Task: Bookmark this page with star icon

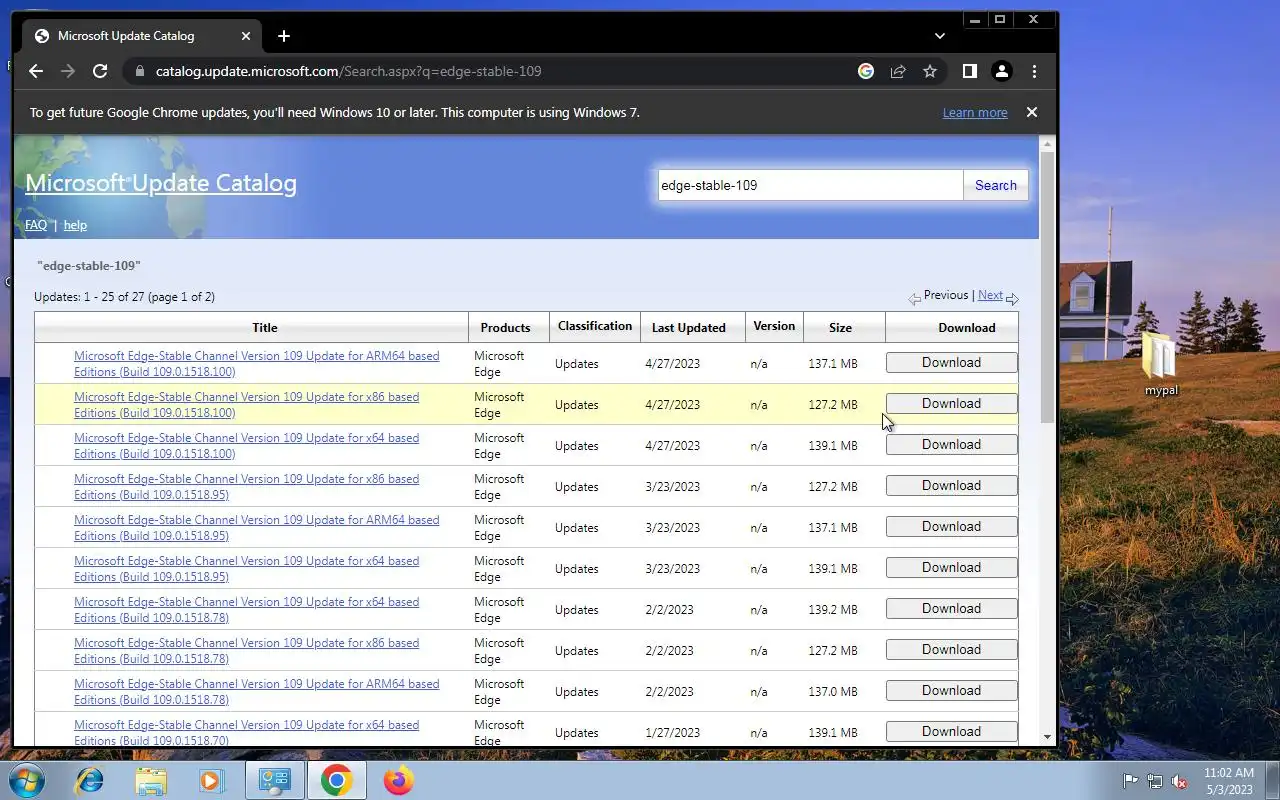Action: [930, 71]
